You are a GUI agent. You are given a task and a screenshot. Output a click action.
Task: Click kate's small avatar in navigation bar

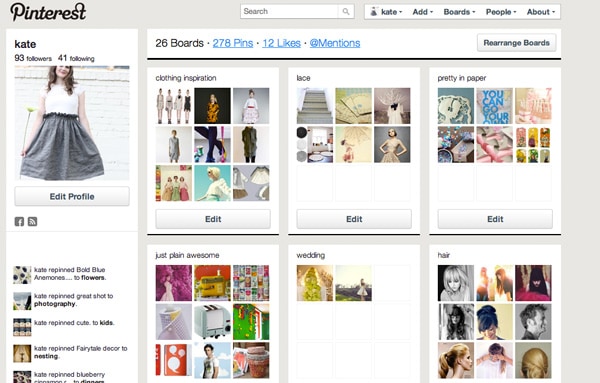click(x=374, y=11)
